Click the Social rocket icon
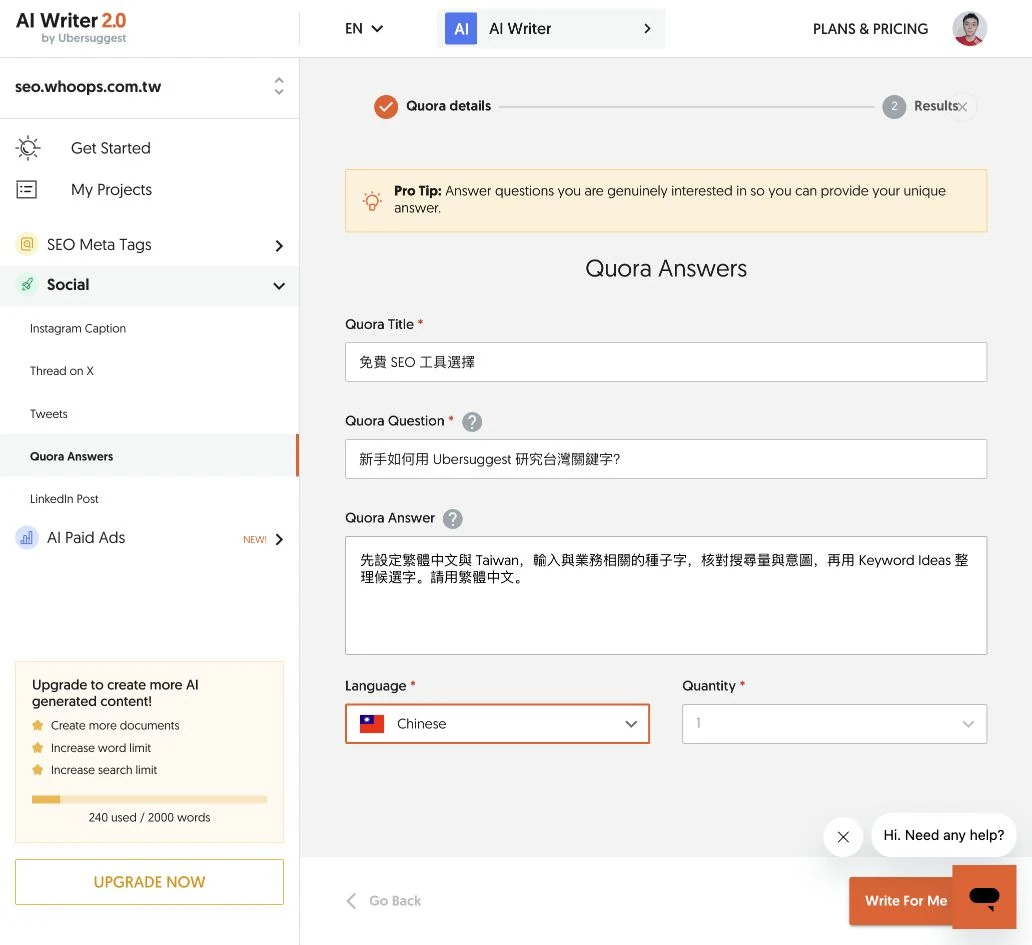This screenshot has width=1032, height=945. 26,284
